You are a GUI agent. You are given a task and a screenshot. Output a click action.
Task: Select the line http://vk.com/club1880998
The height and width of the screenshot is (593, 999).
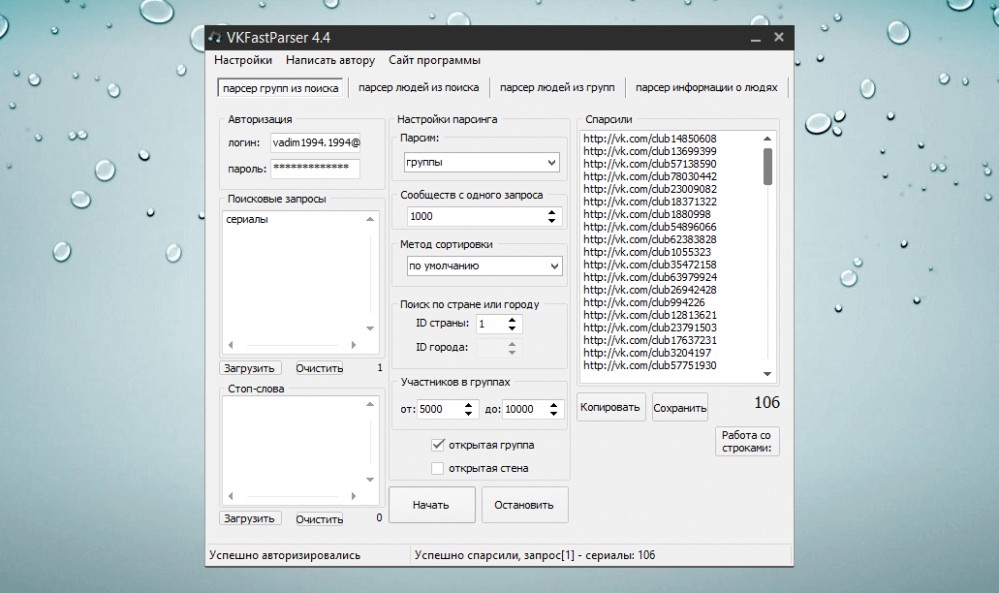[647, 214]
